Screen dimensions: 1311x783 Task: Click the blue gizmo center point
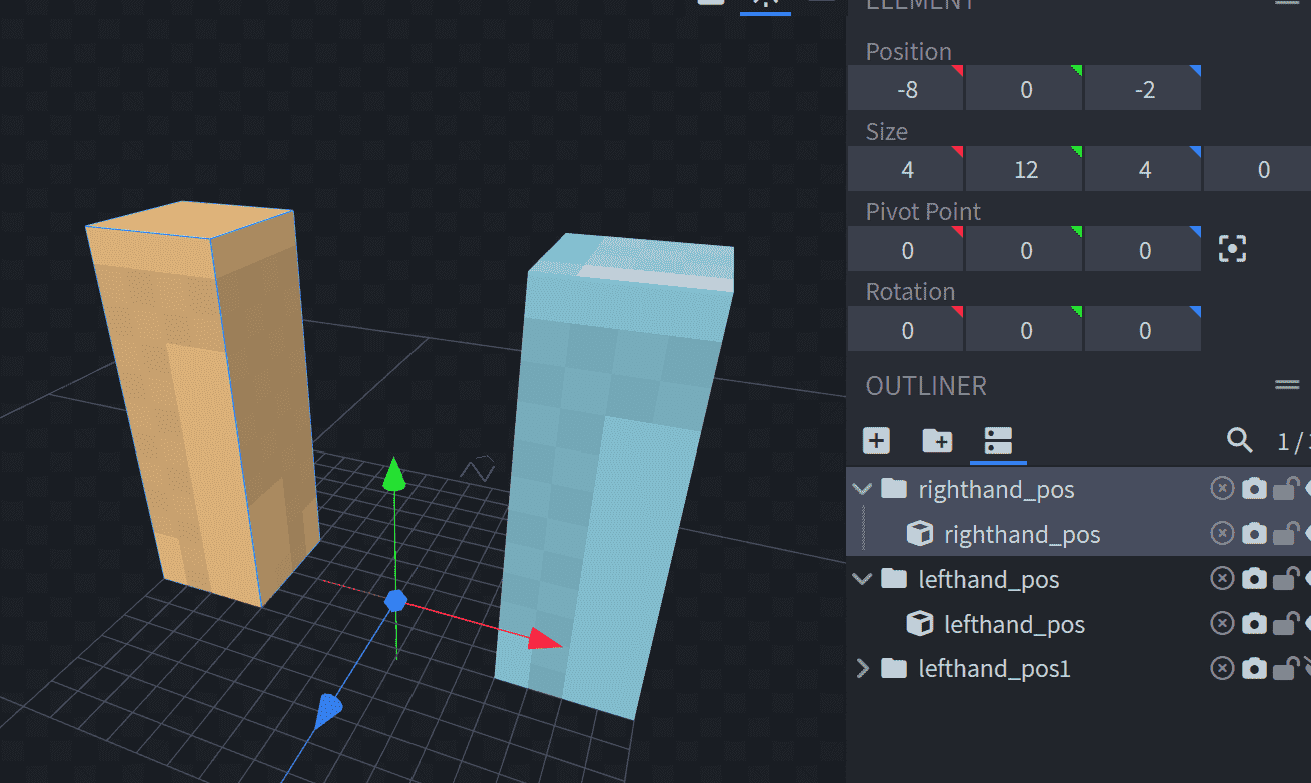pos(396,600)
